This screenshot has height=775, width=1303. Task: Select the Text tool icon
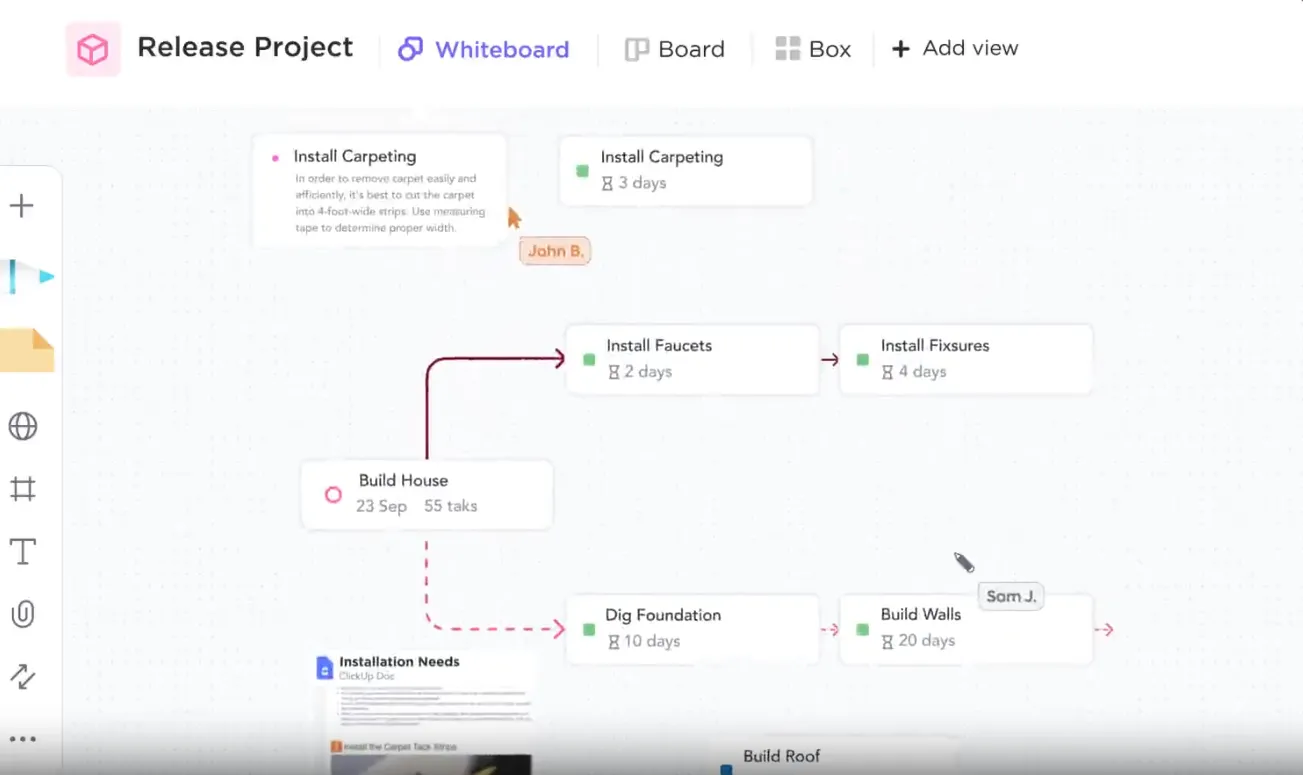[22, 551]
